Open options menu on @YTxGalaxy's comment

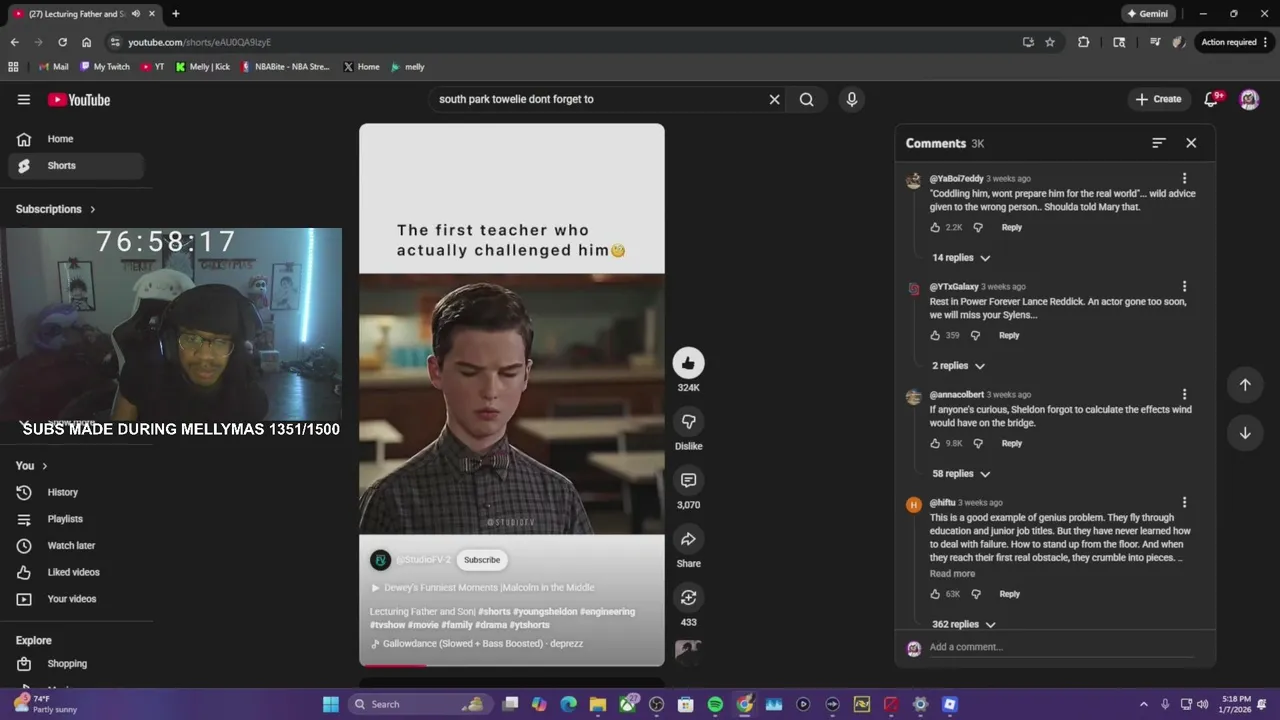(1184, 286)
